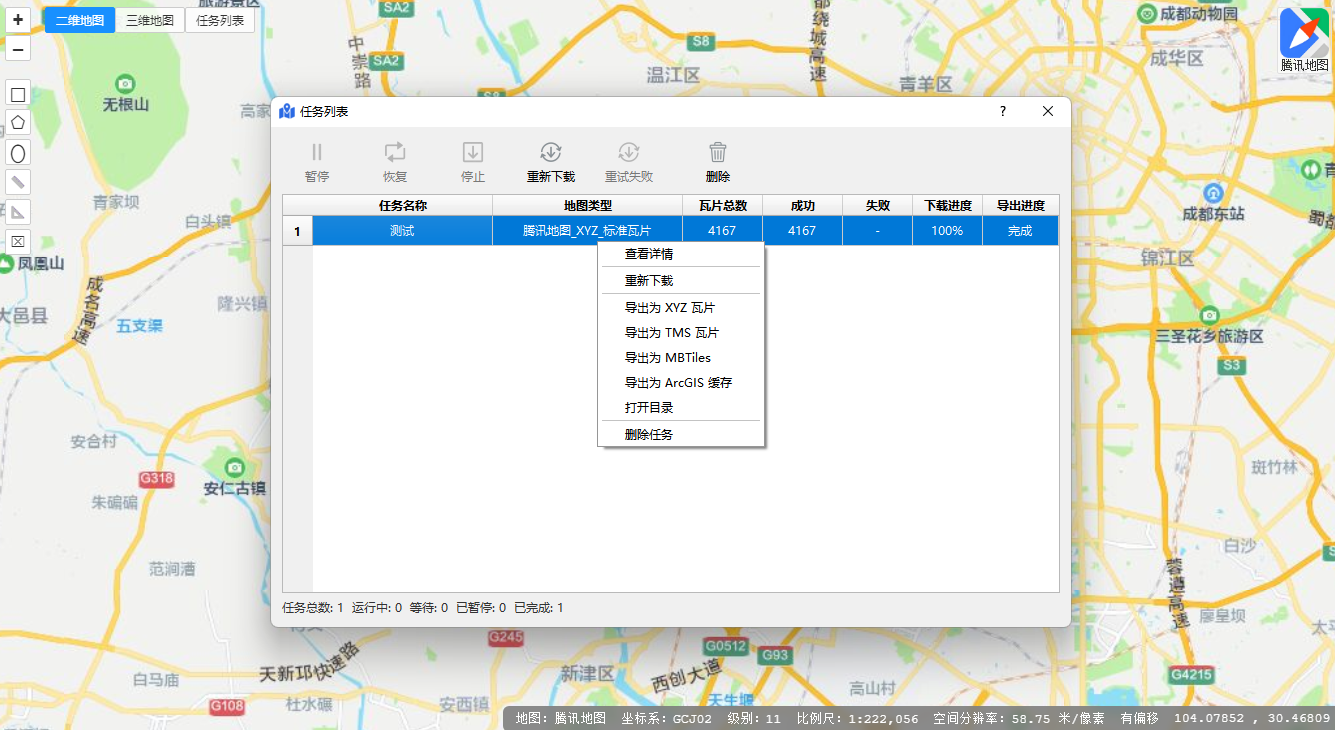Click 空间分辨率 58.75 米/像素 status entry
Screen dimensions: 1335x730
tap(1019, 718)
